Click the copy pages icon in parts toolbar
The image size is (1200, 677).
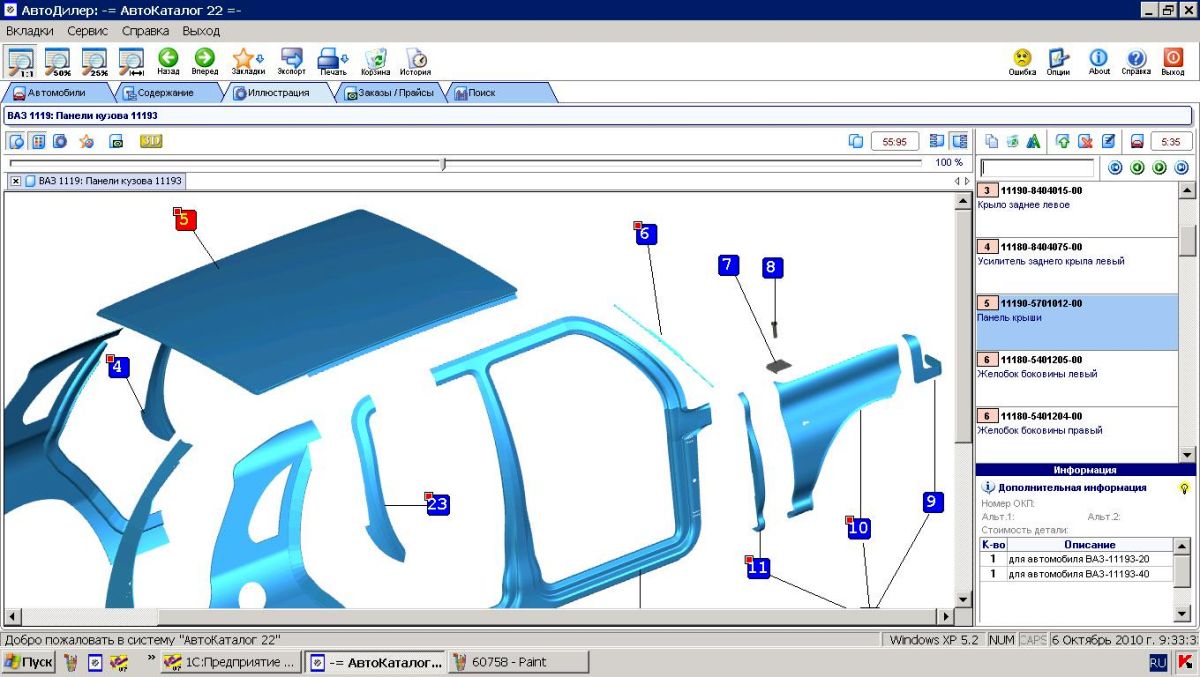pos(992,141)
